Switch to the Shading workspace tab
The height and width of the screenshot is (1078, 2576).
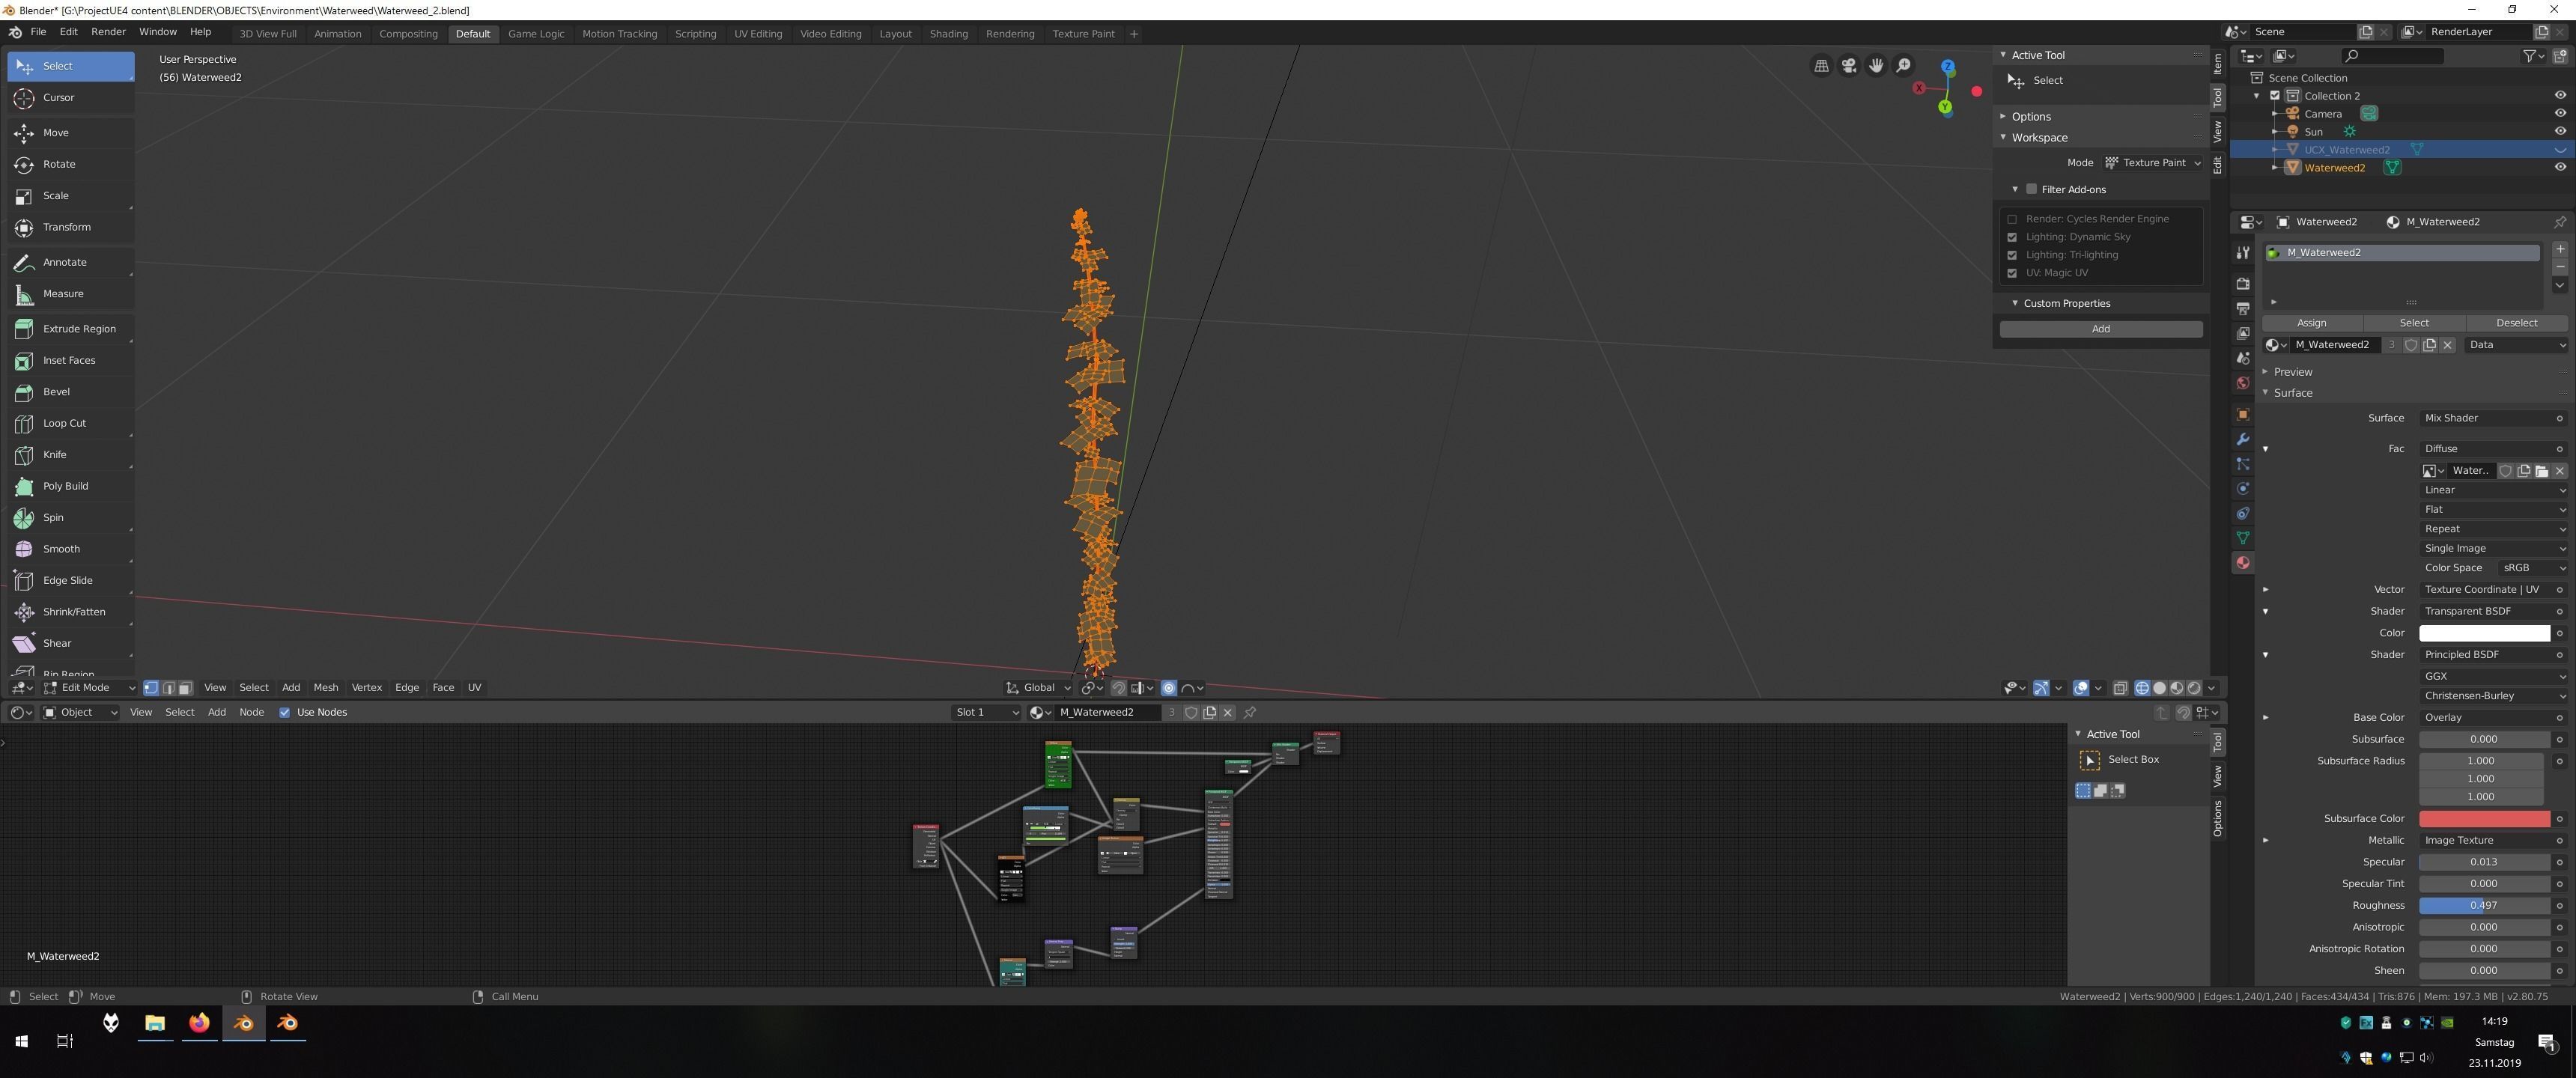click(x=948, y=34)
